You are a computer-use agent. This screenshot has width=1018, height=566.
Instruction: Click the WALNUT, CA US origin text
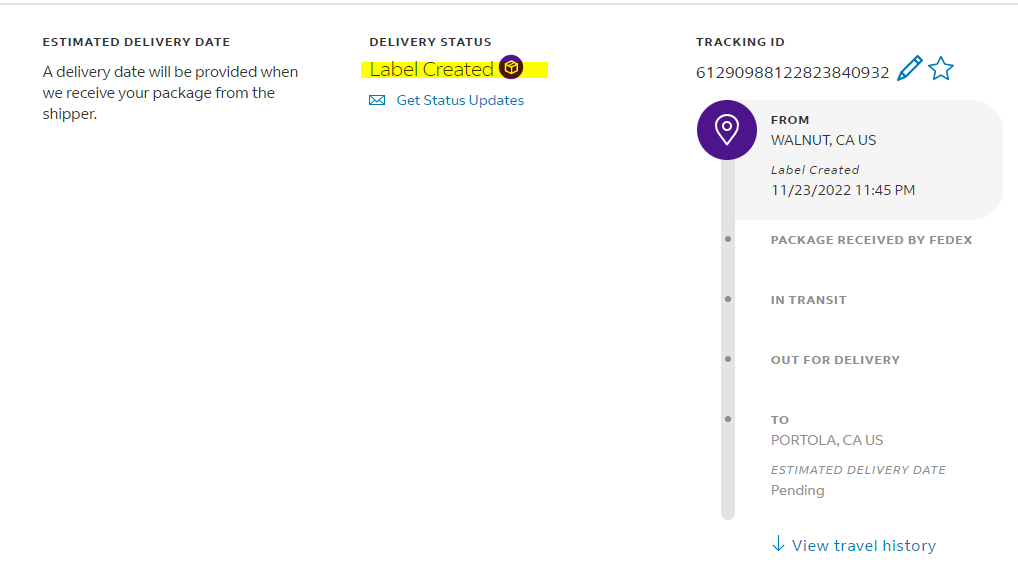(x=823, y=140)
